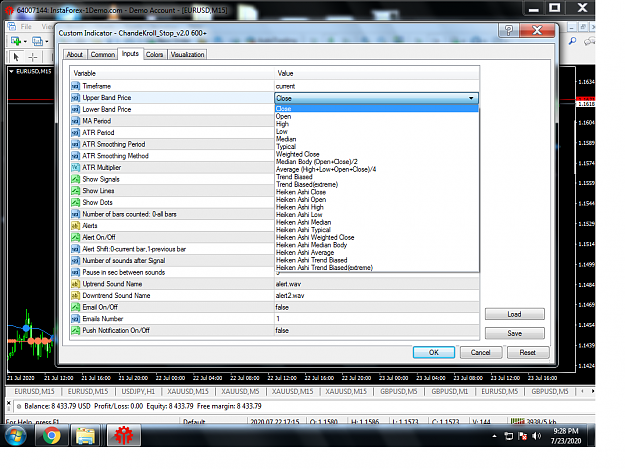Select the Open option in price dropdown
The image size is (625, 469).
point(377,116)
